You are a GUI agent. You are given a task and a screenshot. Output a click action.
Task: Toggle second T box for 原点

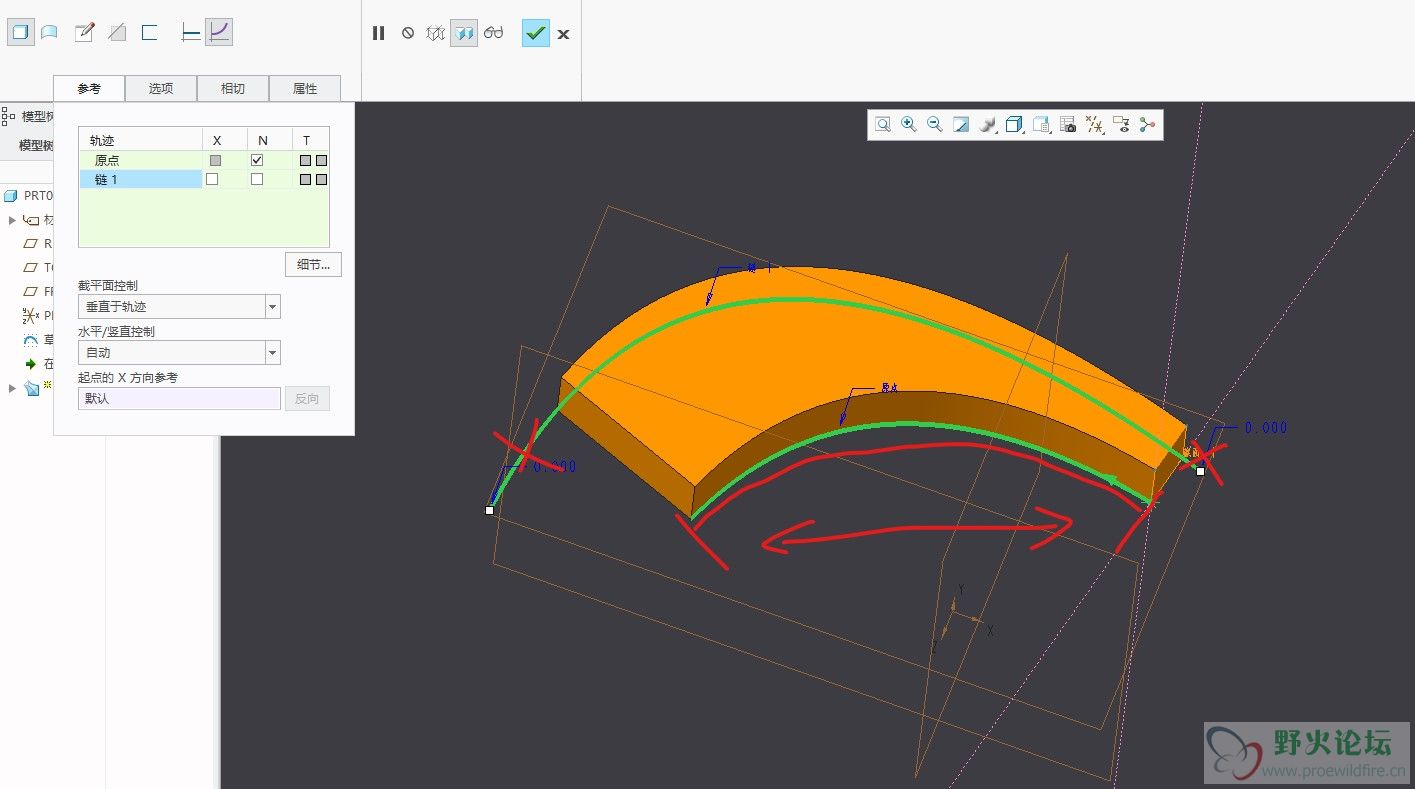pos(321,160)
